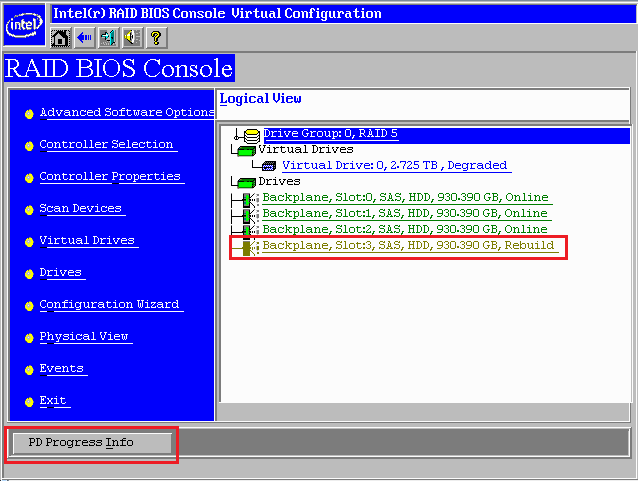Click the Exit door toolbar icon

point(108,38)
